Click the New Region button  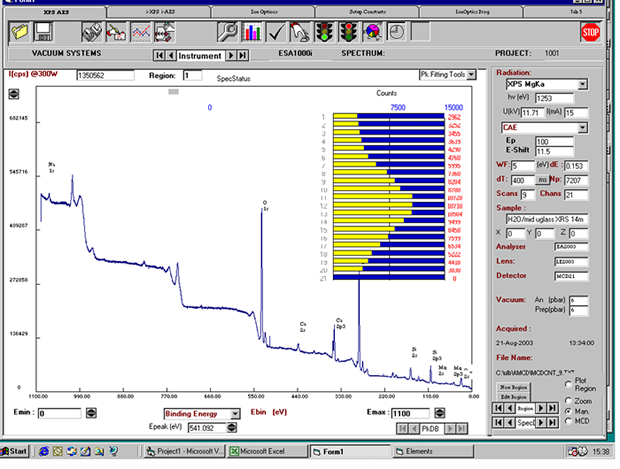pyautogui.click(x=513, y=387)
